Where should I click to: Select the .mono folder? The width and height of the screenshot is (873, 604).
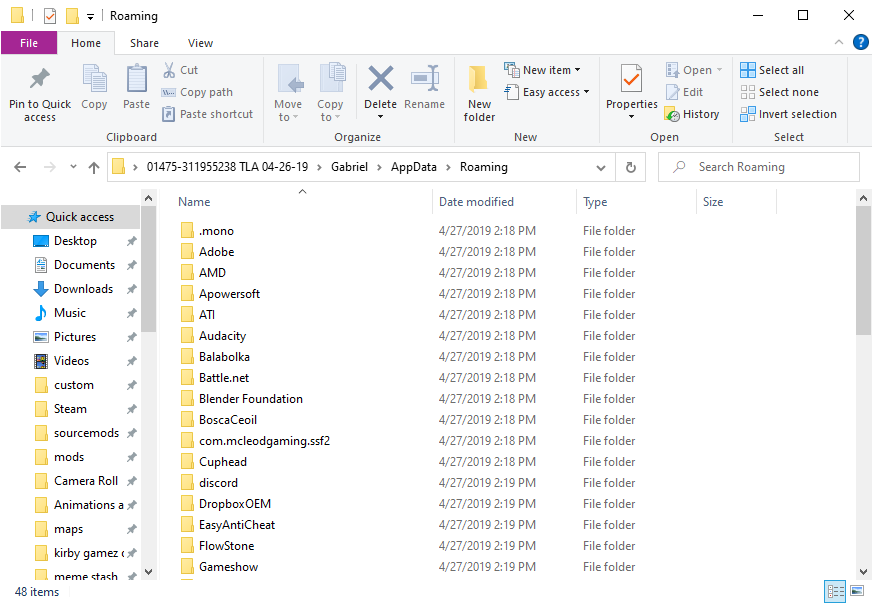(x=216, y=231)
